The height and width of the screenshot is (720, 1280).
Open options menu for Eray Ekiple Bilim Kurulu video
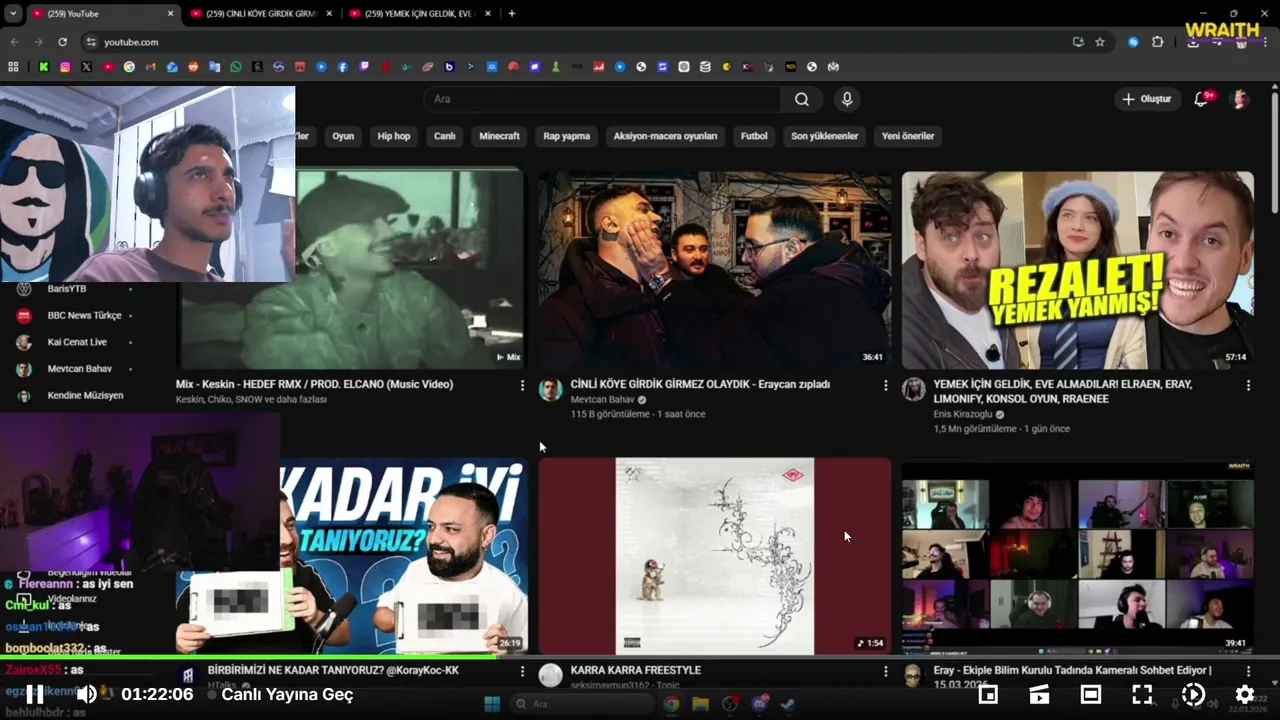pyautogui.click(x=1248, y=671)
